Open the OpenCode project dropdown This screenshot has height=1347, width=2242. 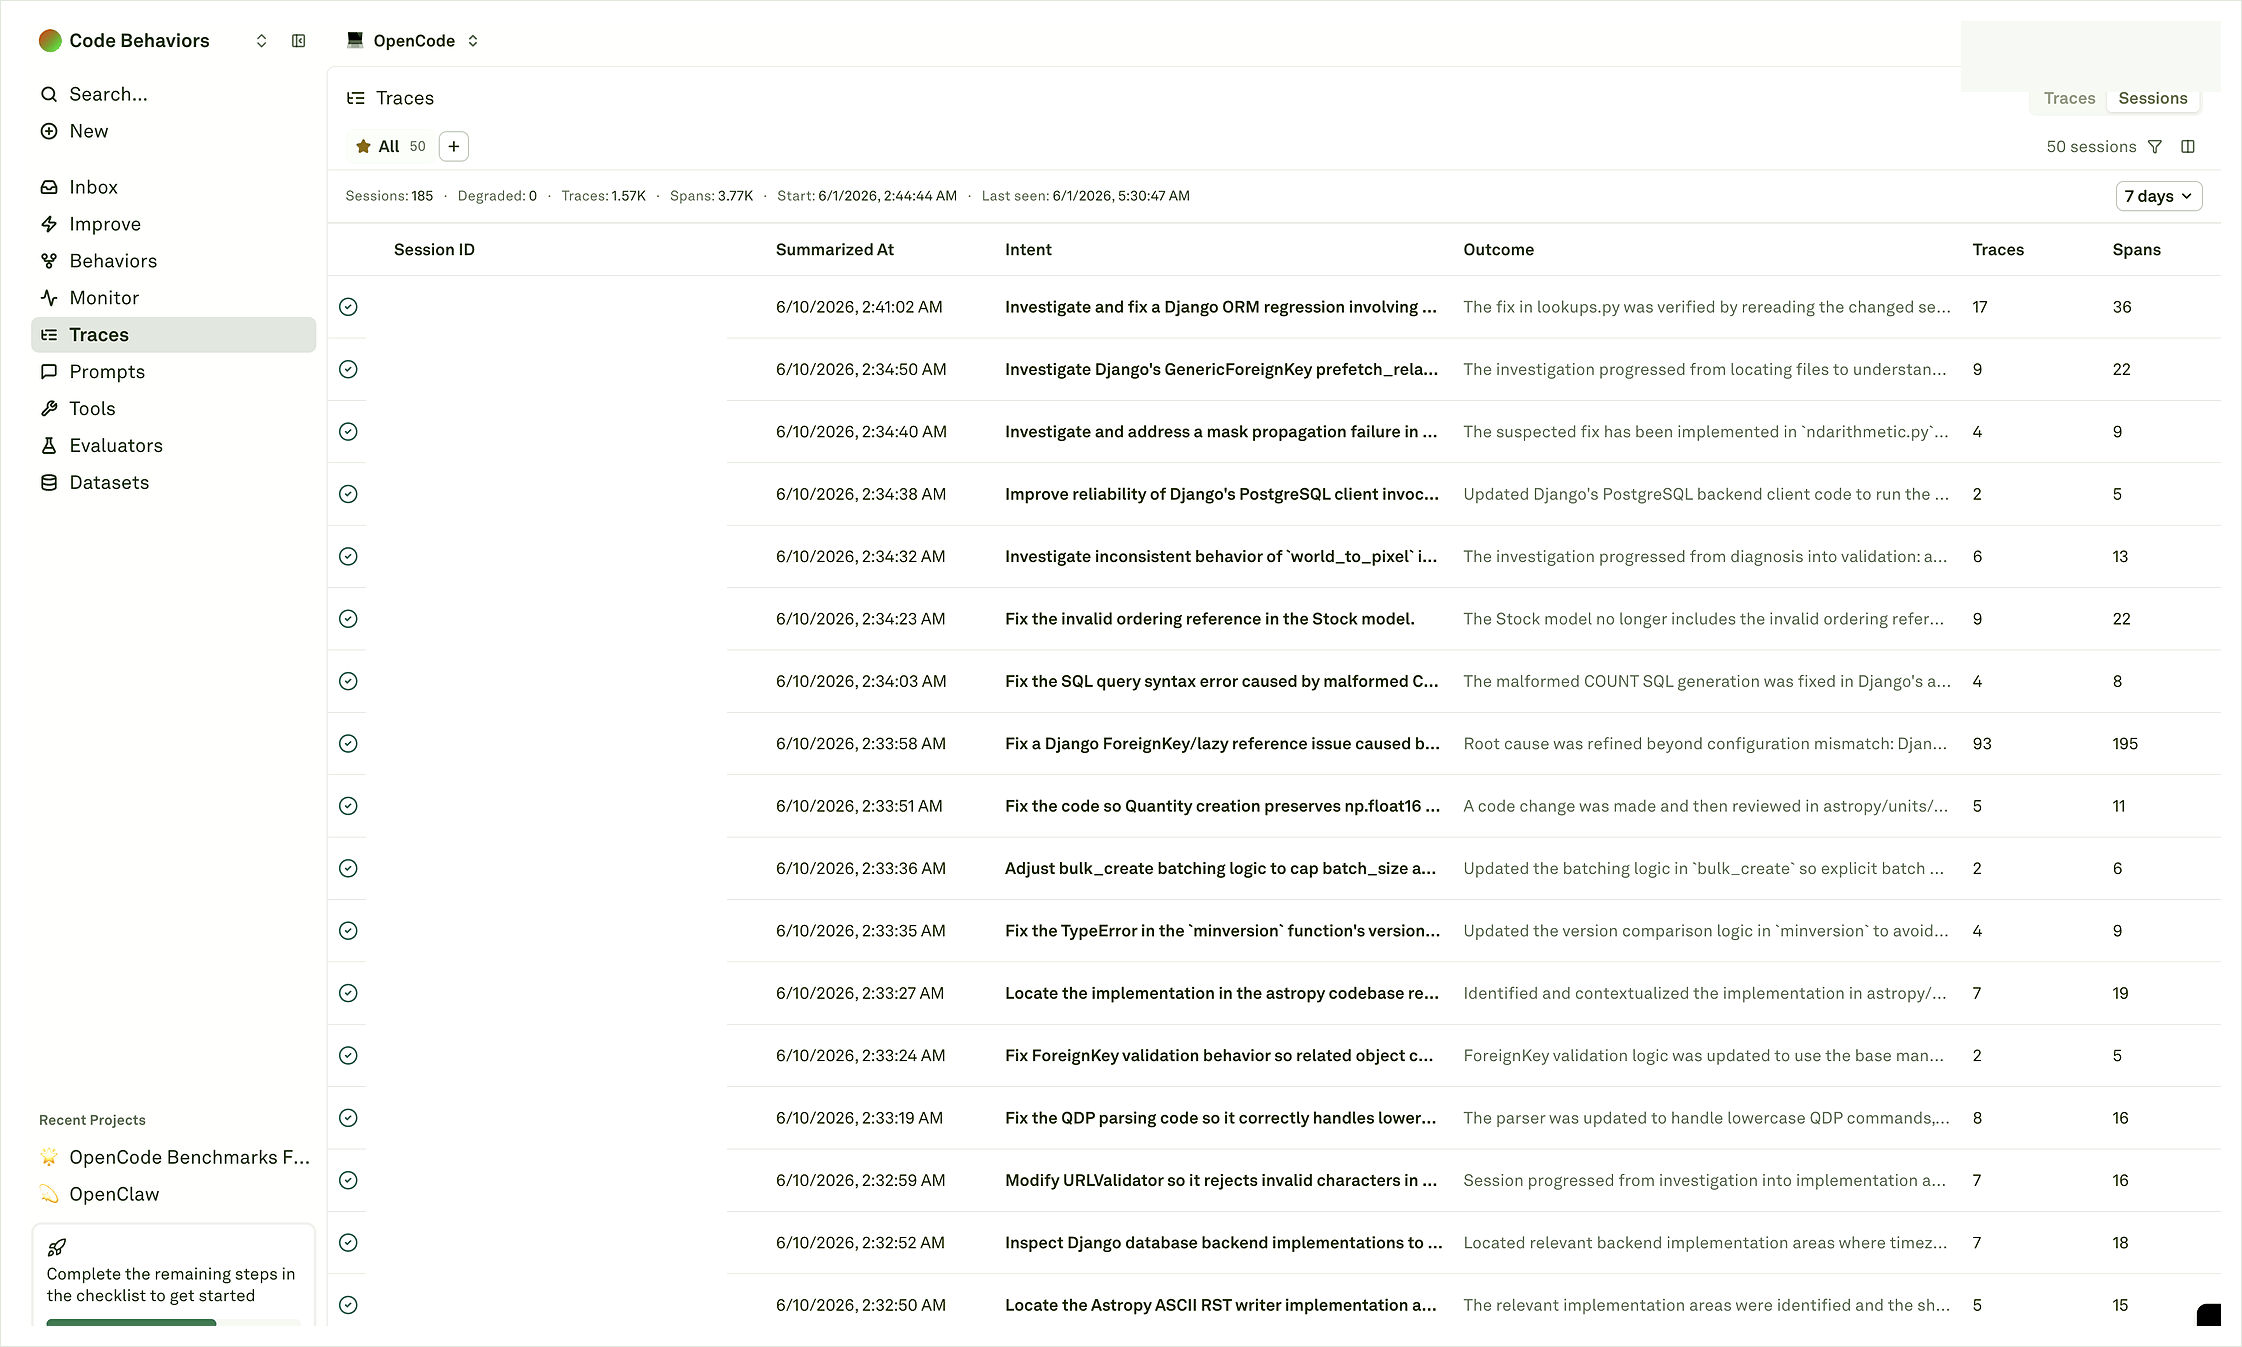tap(413, 41)
